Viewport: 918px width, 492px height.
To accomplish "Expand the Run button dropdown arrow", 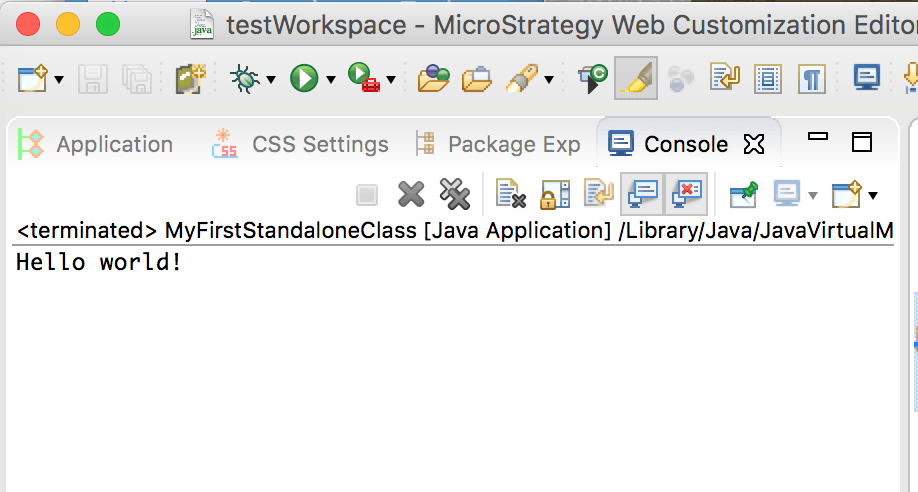I will click(330, 79).
